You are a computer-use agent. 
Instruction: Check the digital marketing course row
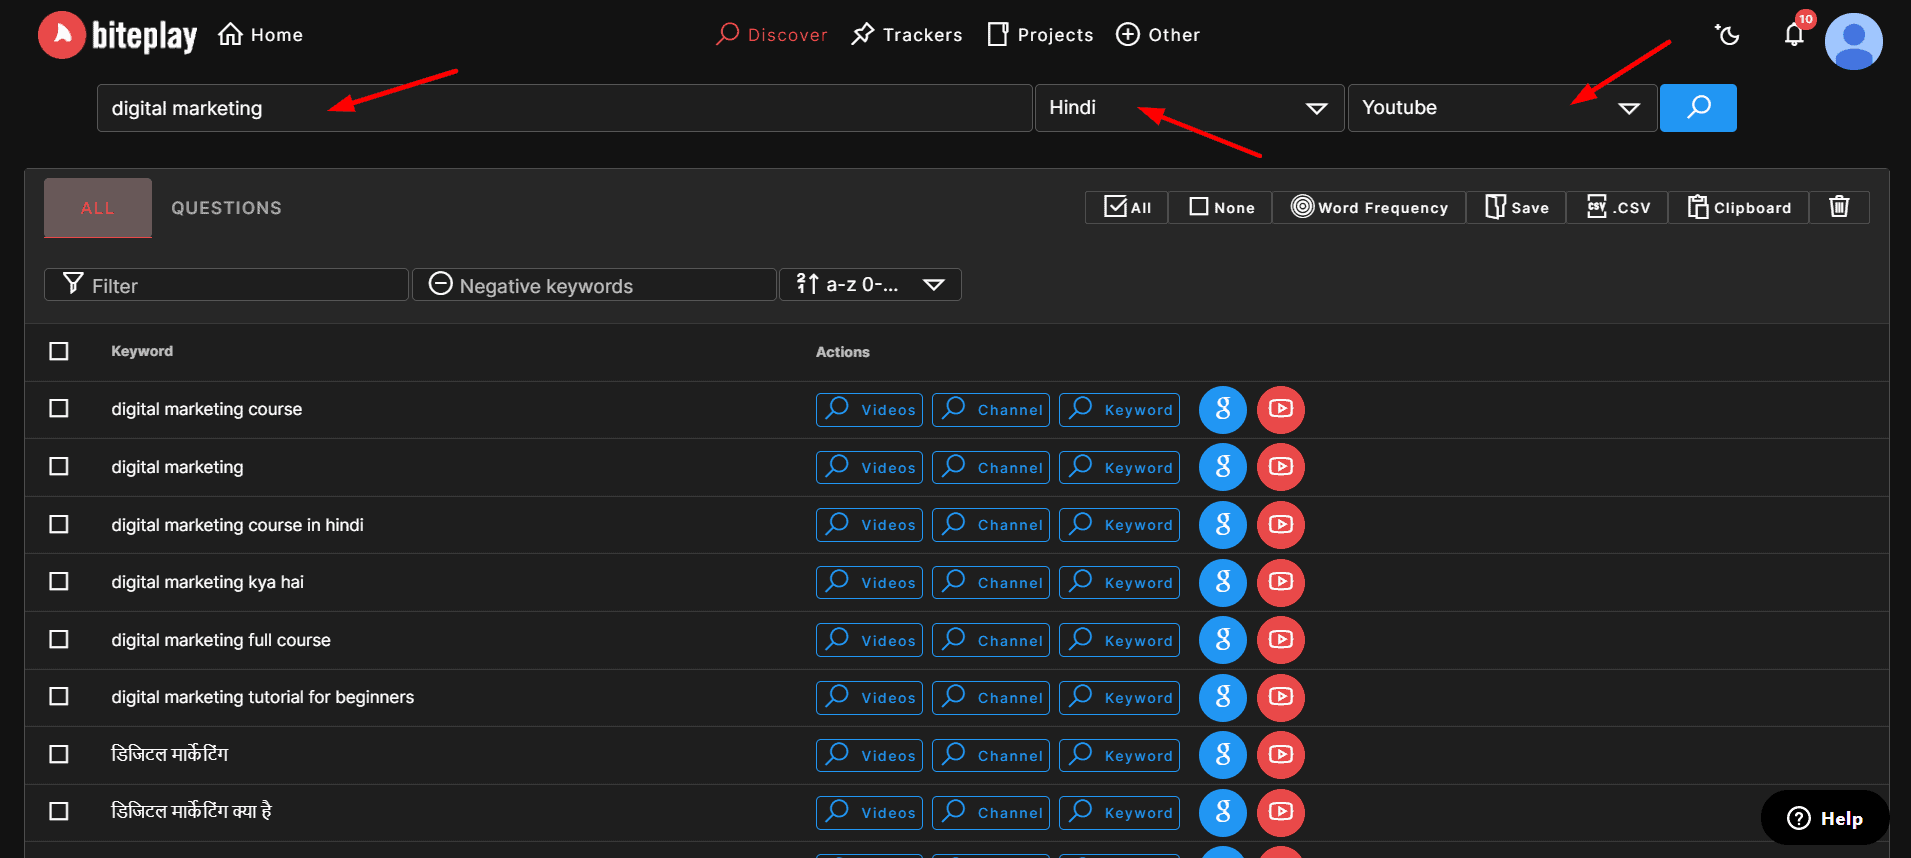59,409
